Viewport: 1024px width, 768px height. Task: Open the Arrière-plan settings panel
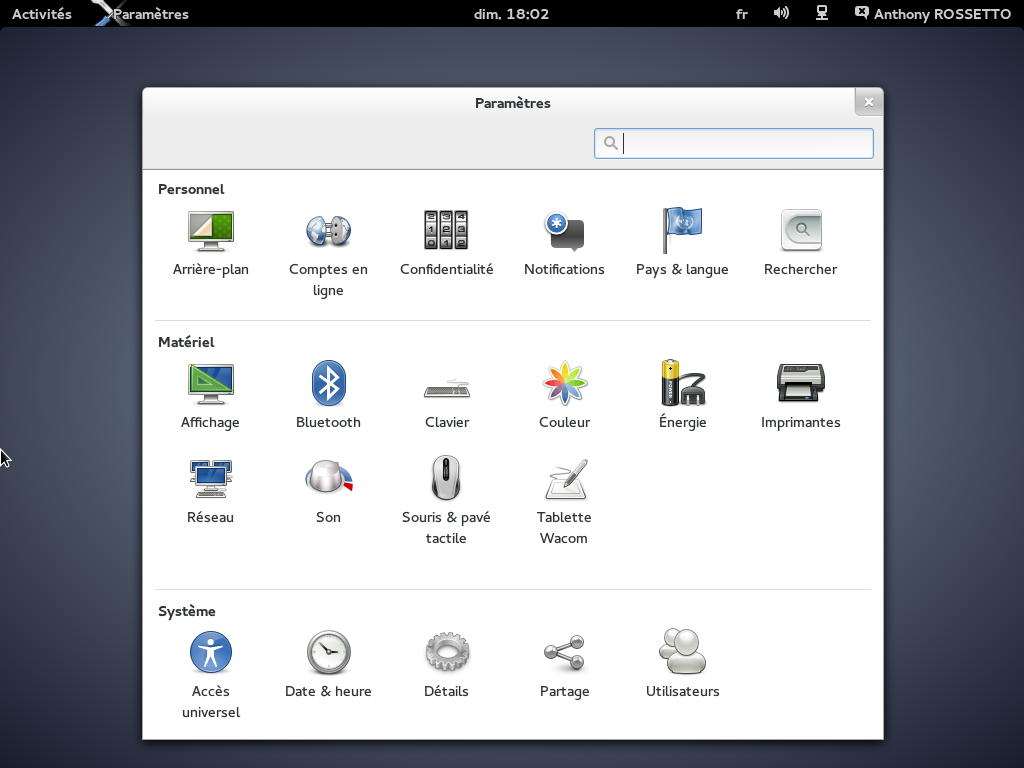210,243
